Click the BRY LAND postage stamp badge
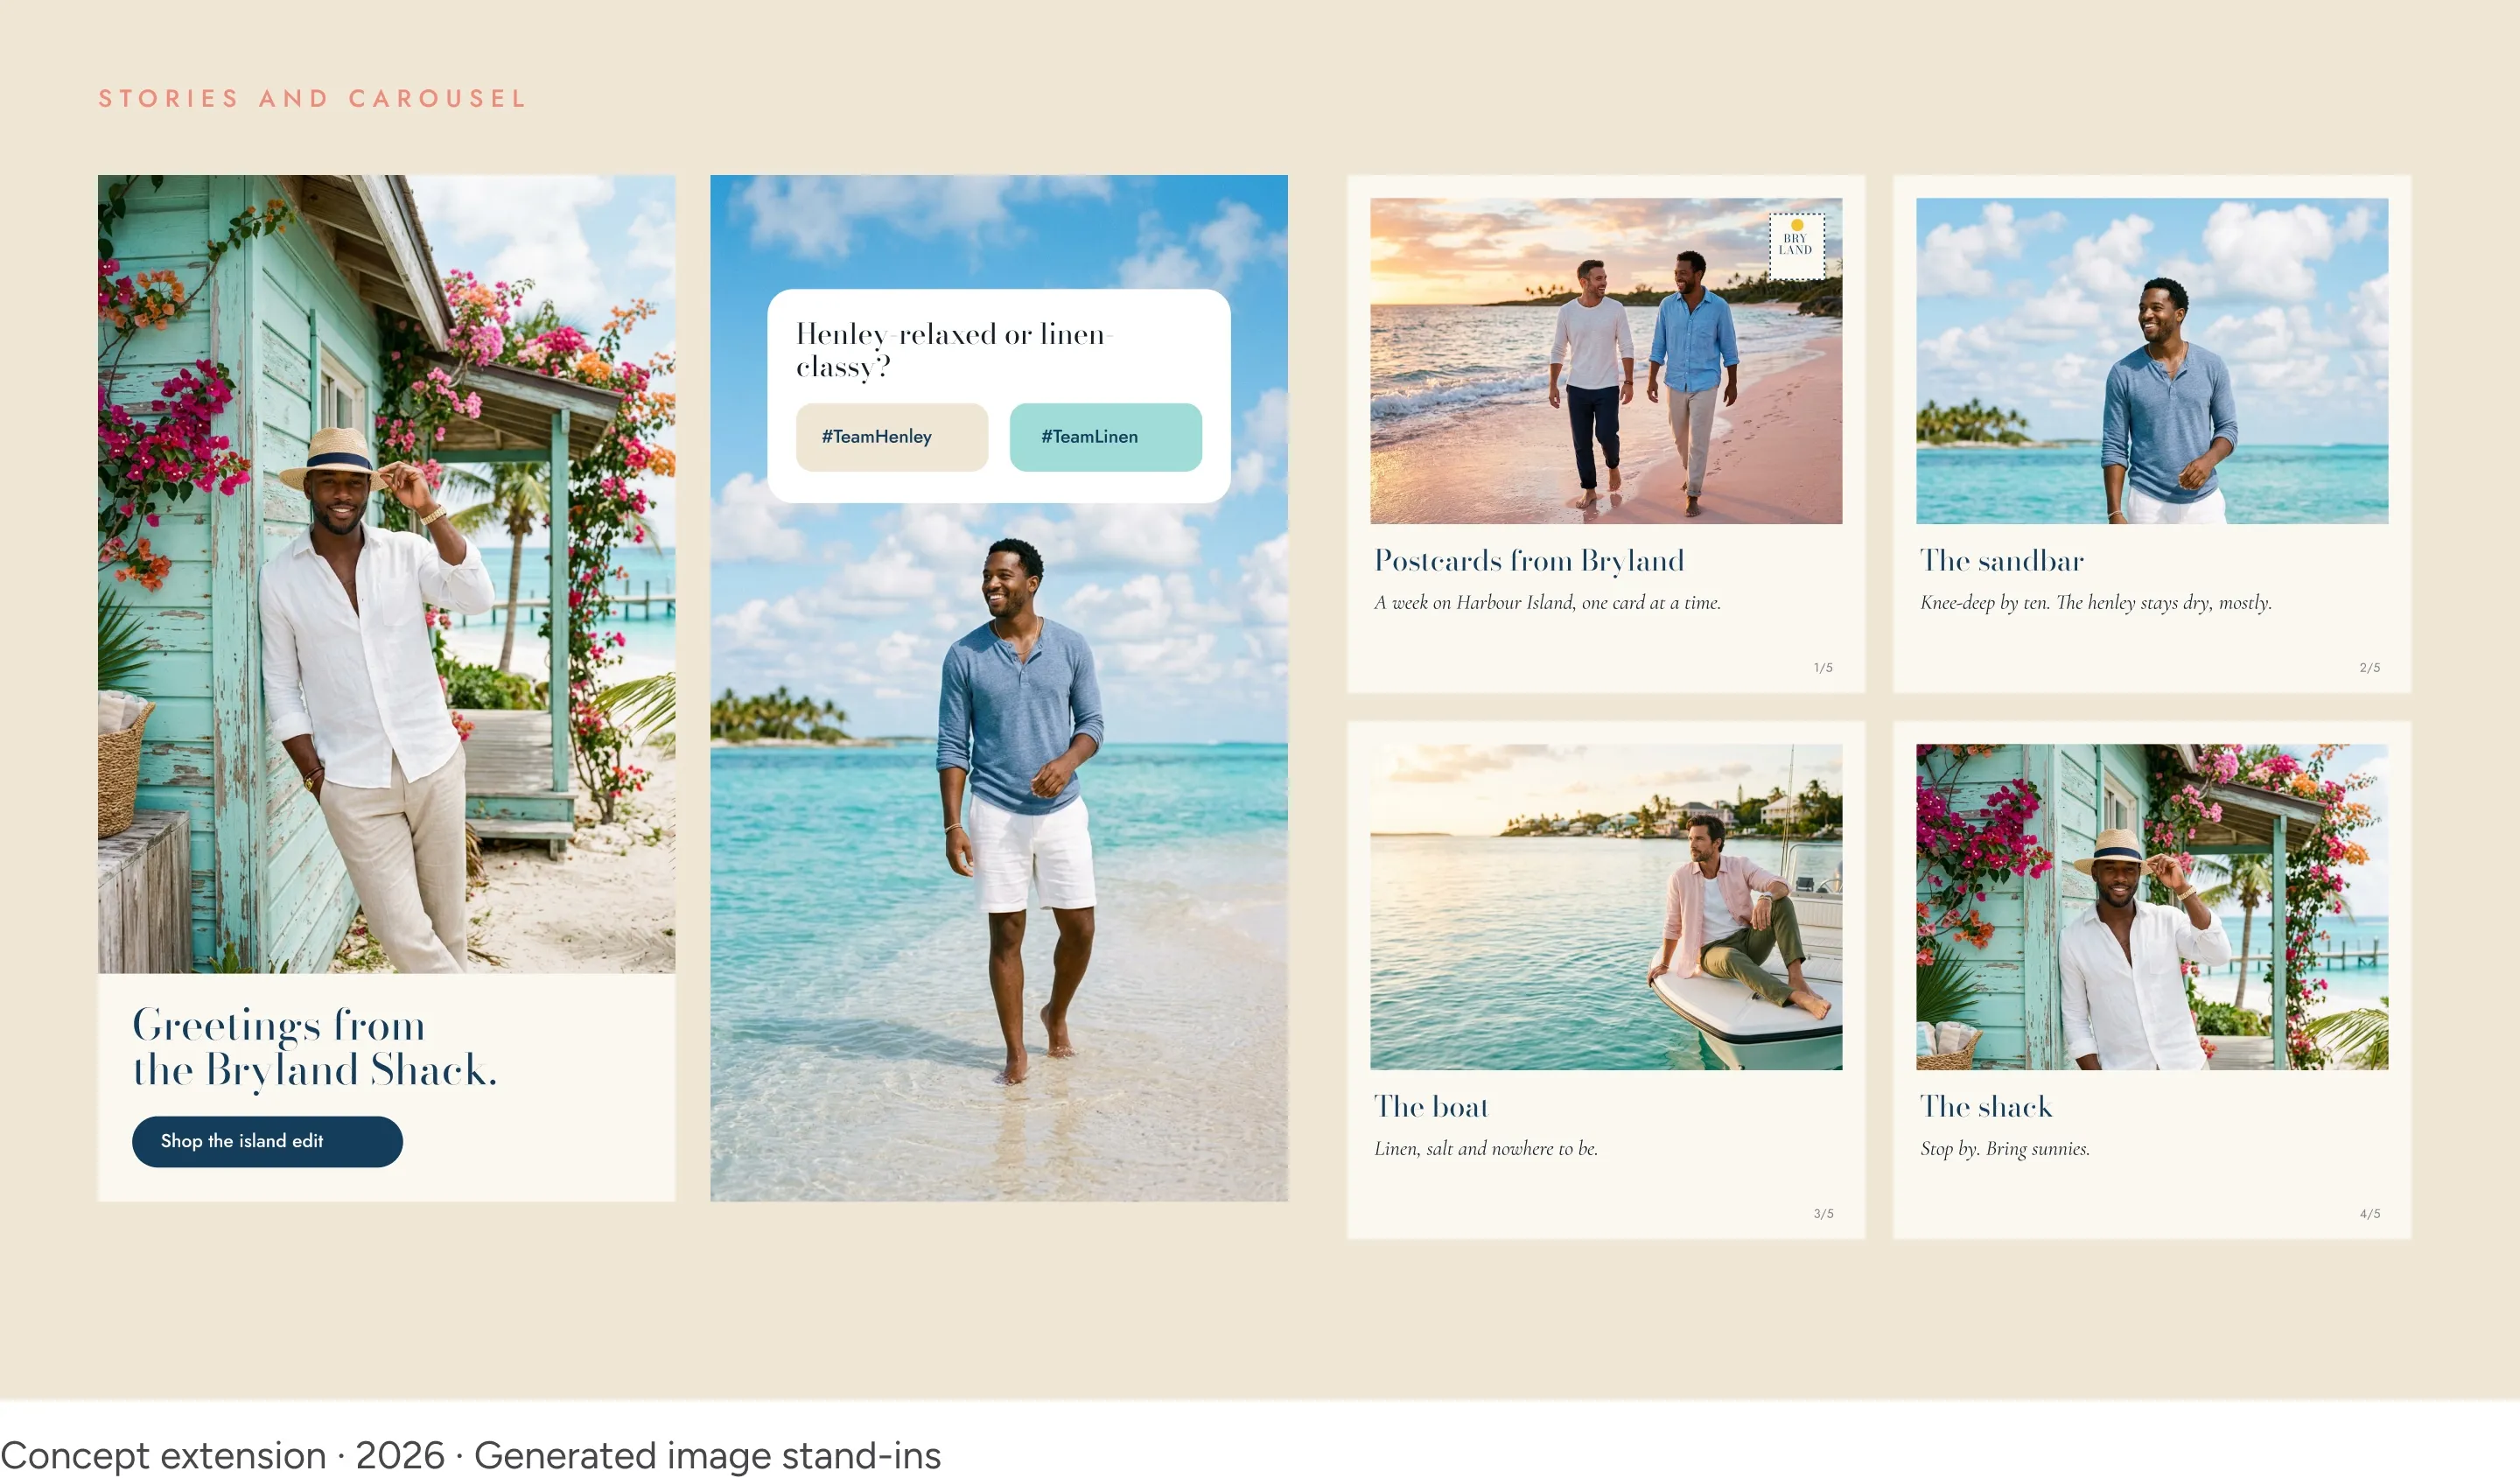Screen dimensions: 2520x1478 point(1796,245)
